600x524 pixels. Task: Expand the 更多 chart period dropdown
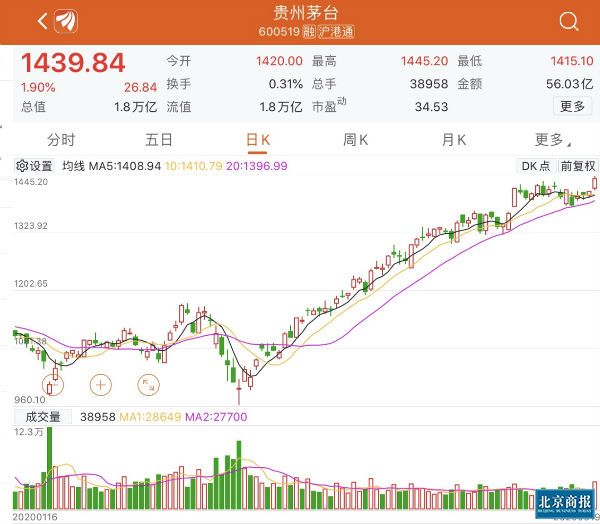pos(551,140)
